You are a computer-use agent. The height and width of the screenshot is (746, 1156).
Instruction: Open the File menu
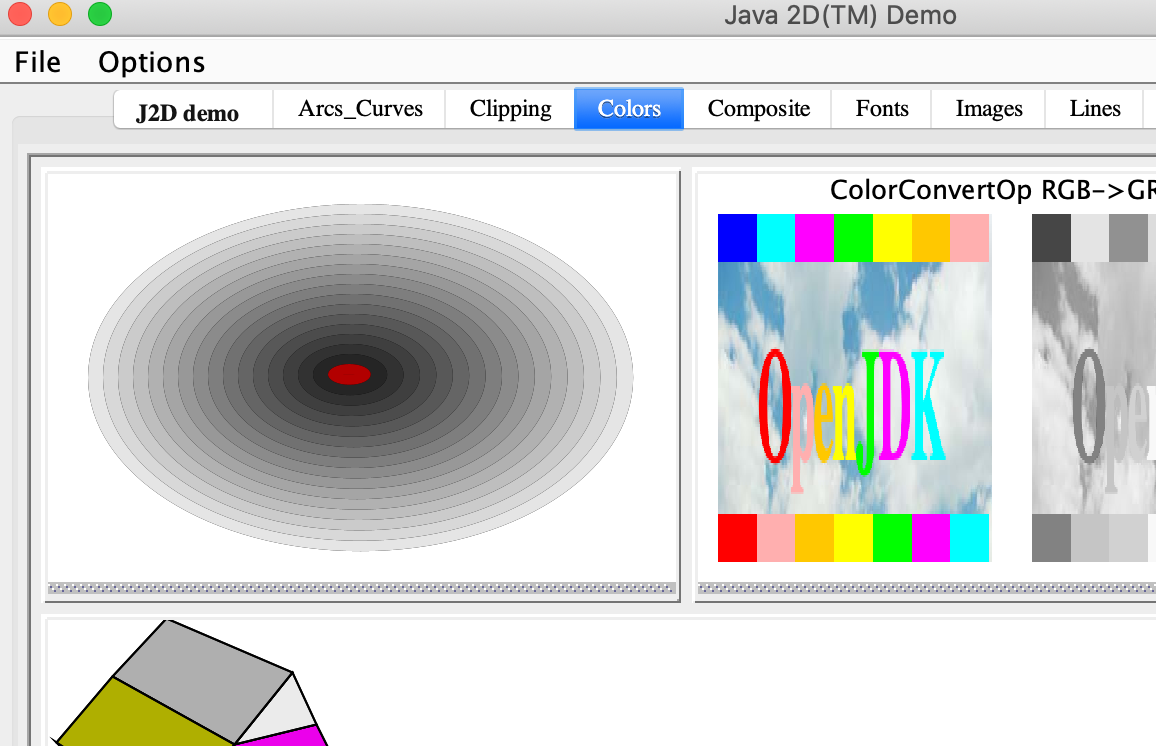click(38, 62)
